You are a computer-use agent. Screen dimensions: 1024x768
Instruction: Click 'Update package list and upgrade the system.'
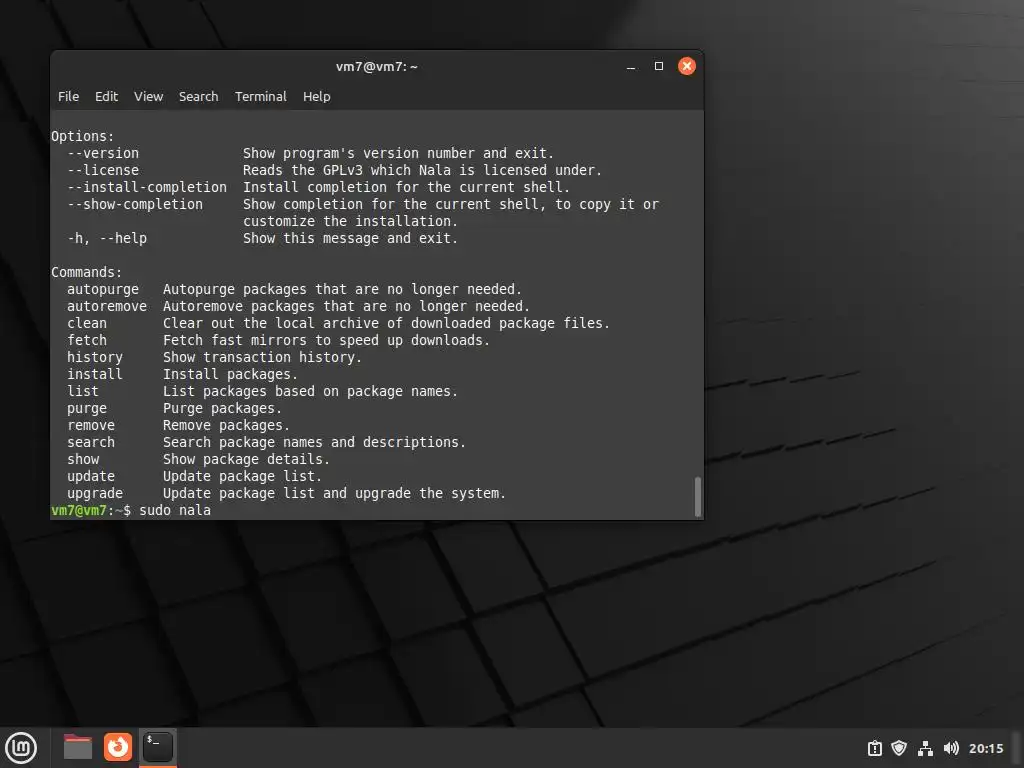334,493
